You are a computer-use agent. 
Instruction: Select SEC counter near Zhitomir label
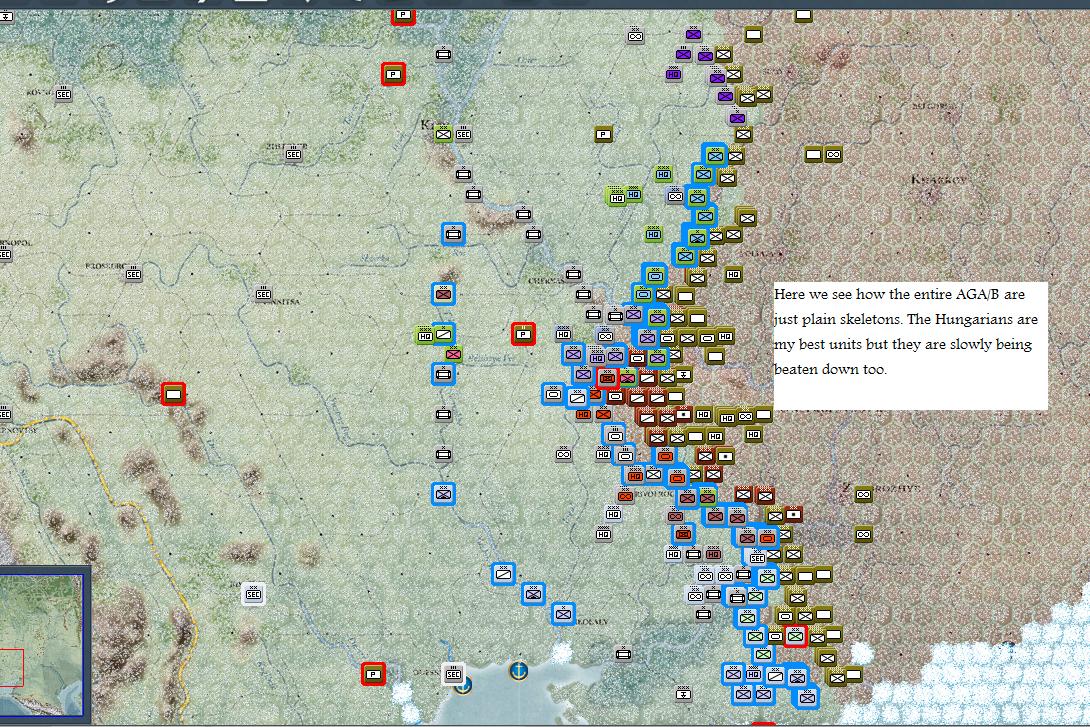tap(293, 154)
